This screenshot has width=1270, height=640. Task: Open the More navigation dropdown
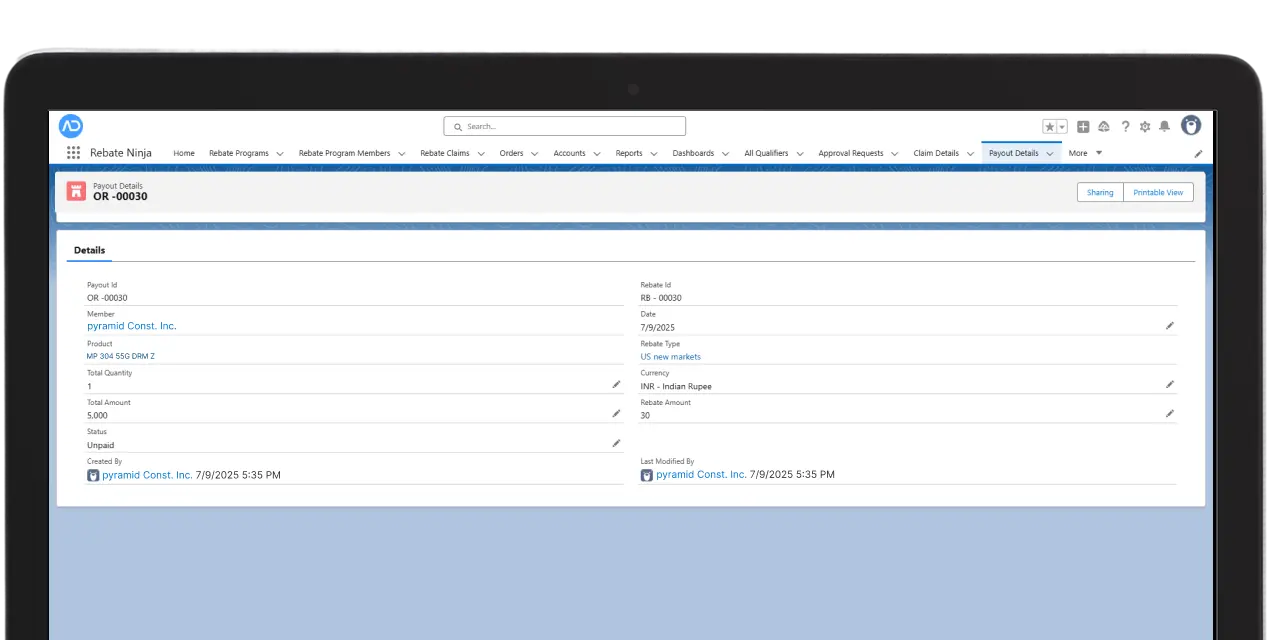click(x=1084, y=153)
